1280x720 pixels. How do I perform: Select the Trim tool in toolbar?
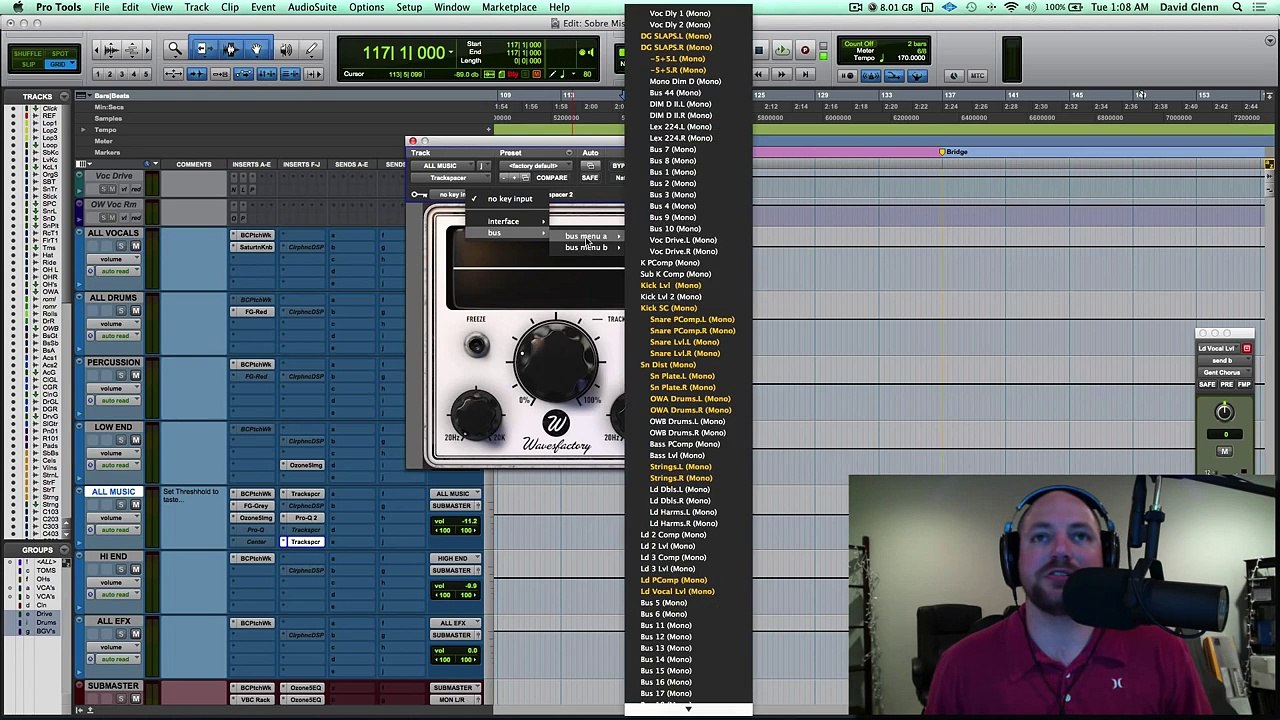pos(203,49)
